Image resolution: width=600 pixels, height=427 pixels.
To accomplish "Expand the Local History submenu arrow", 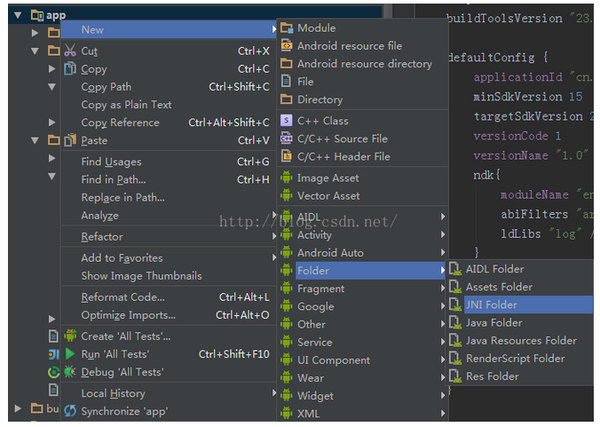I will [274, 393].
